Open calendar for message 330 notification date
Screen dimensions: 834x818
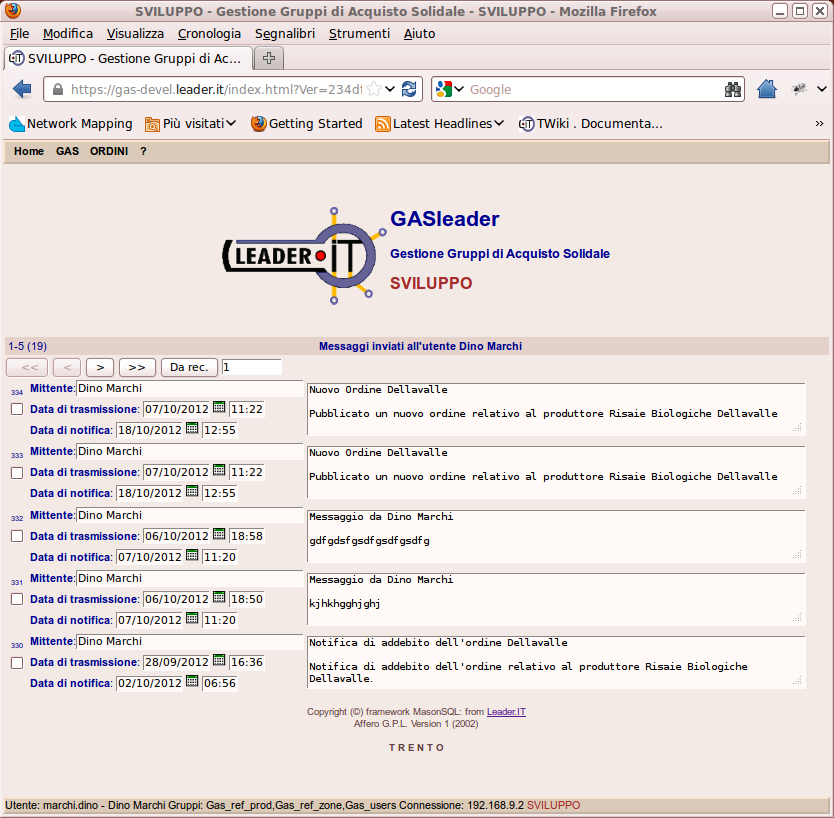click(192, 681)
